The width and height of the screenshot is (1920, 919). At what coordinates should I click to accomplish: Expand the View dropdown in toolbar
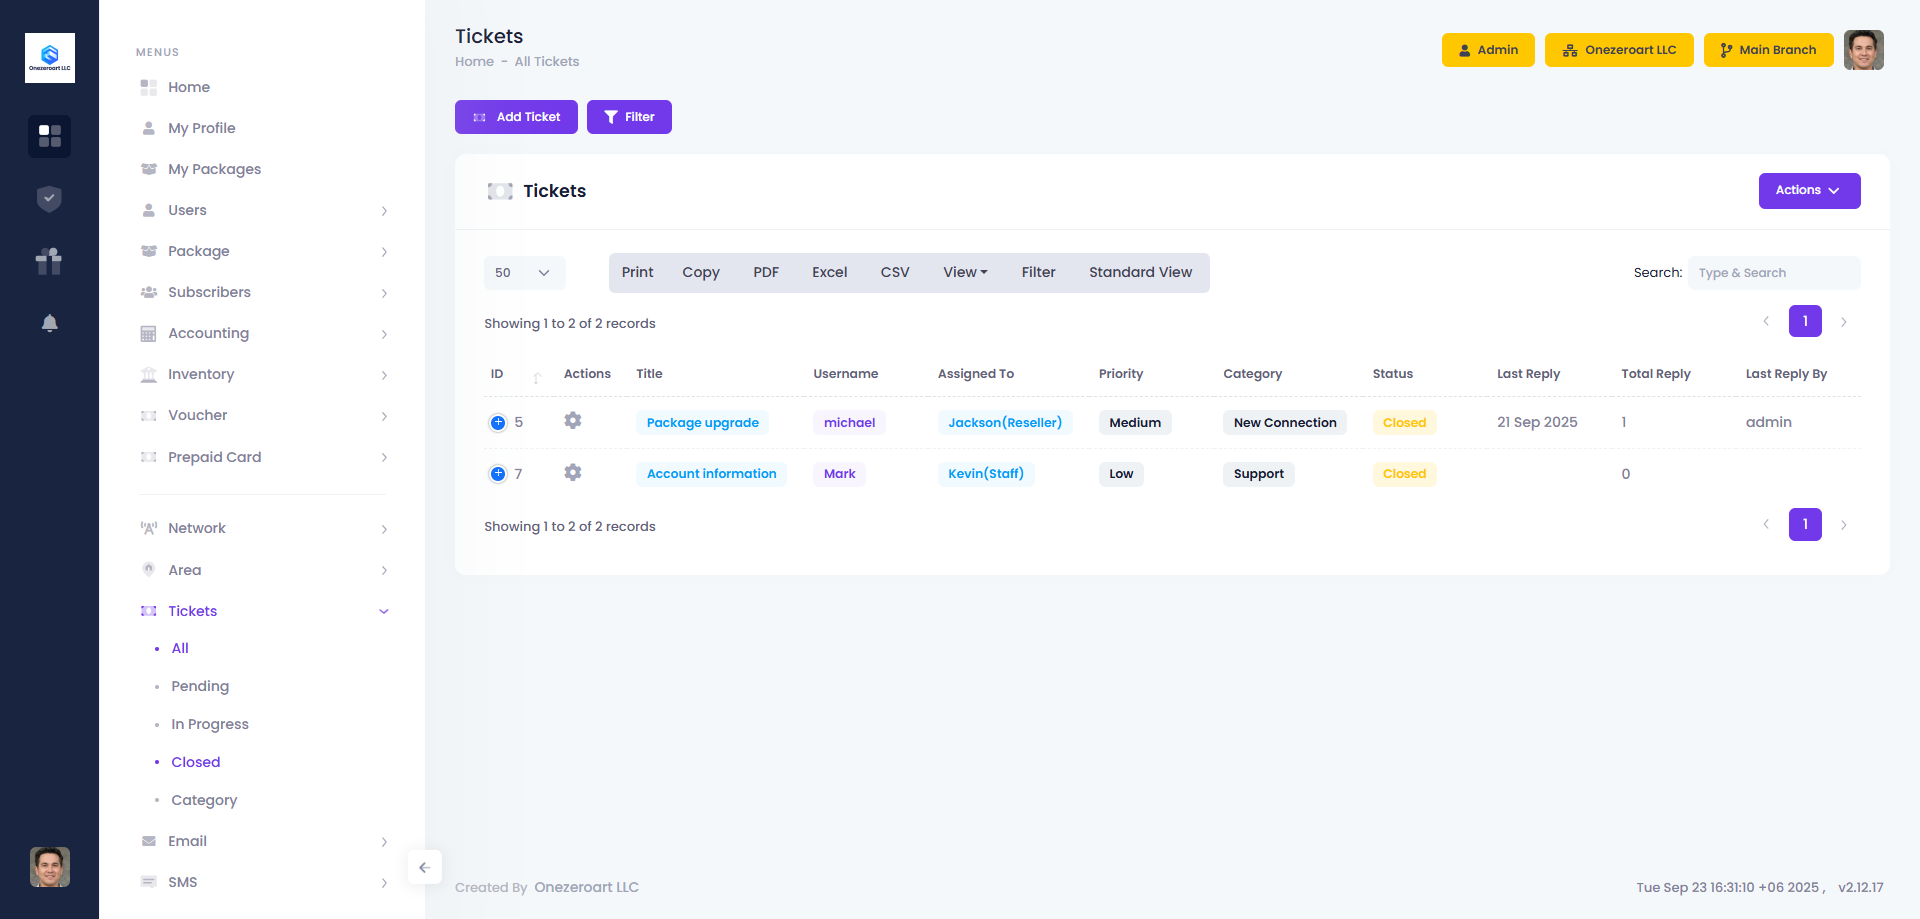[x=964, y=272]
